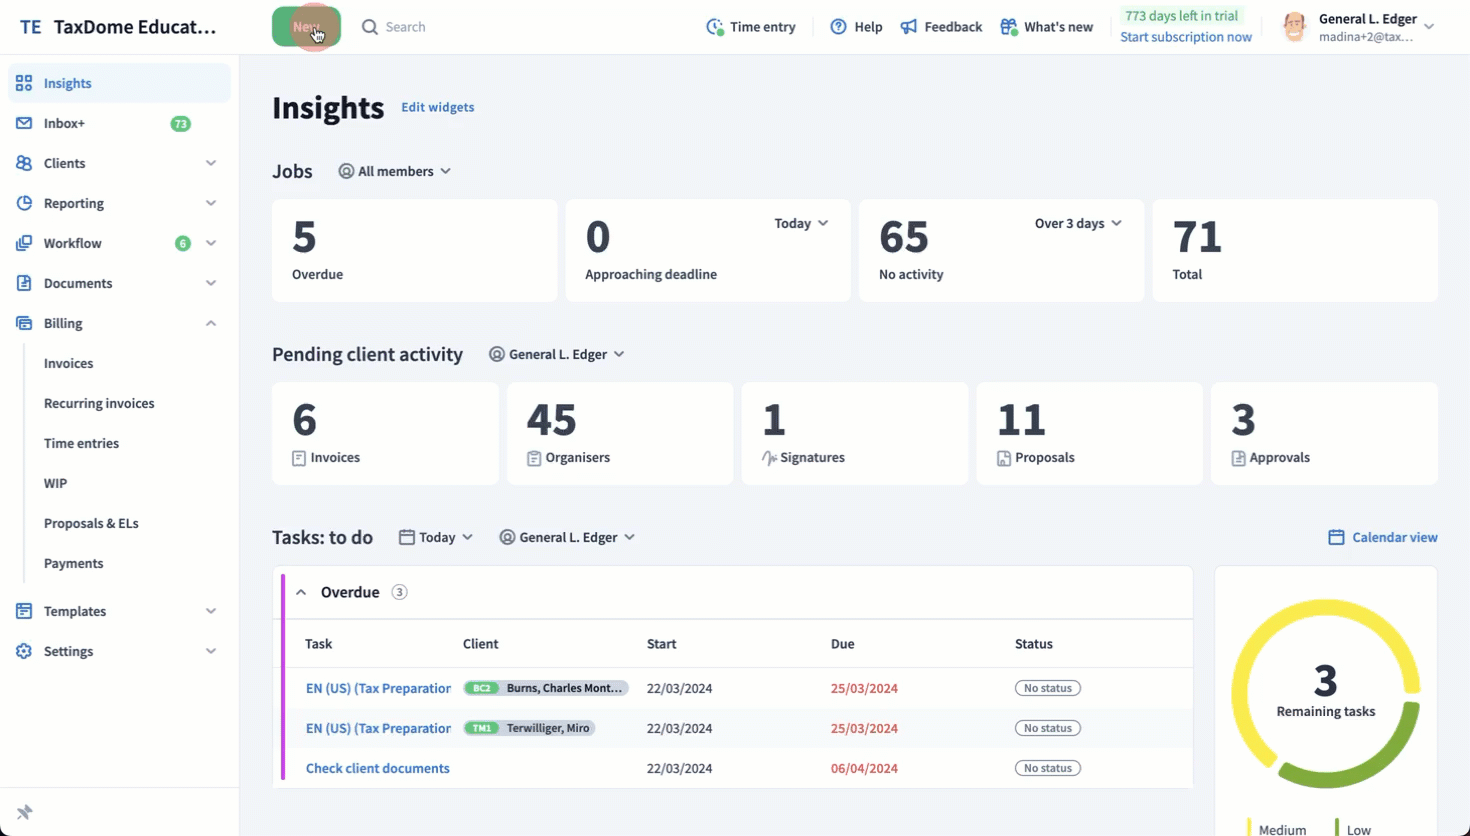Viewport: 1470px width, 836px height.
Task: Collapse the Overdue tasks section
Action: [x=301, y=592]
